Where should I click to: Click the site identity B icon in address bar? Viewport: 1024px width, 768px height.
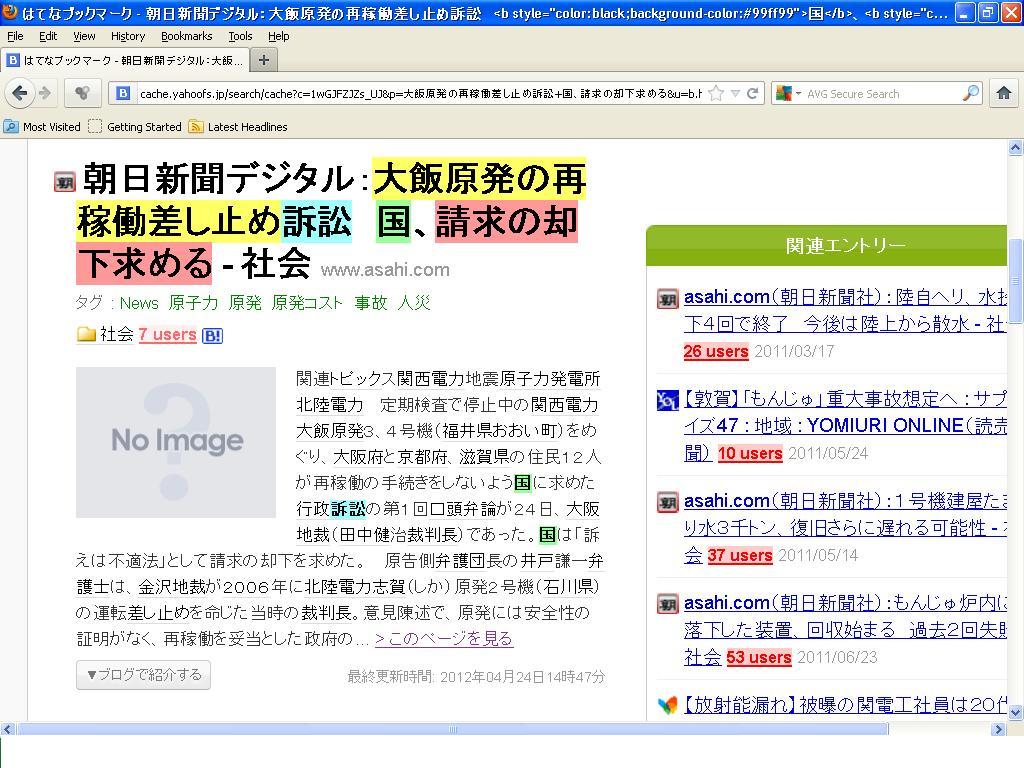(123, 93)
